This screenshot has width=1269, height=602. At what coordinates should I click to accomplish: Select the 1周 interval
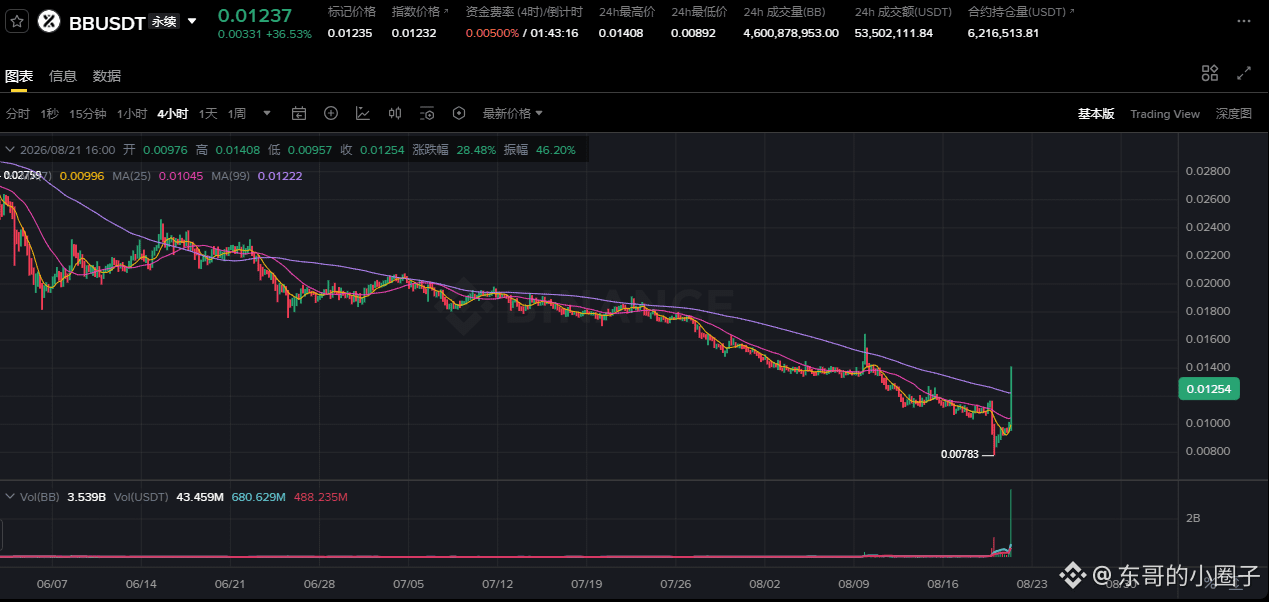(237, 114)
